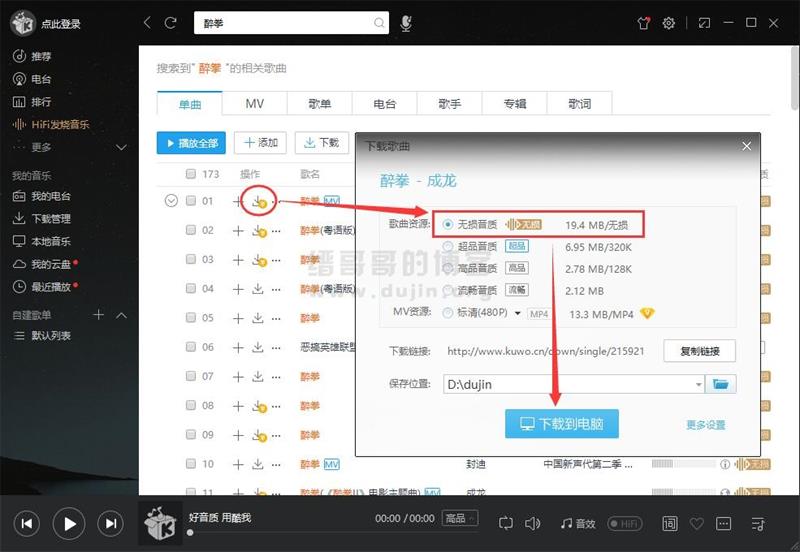Open the 更多设置 link

(706, 425)
